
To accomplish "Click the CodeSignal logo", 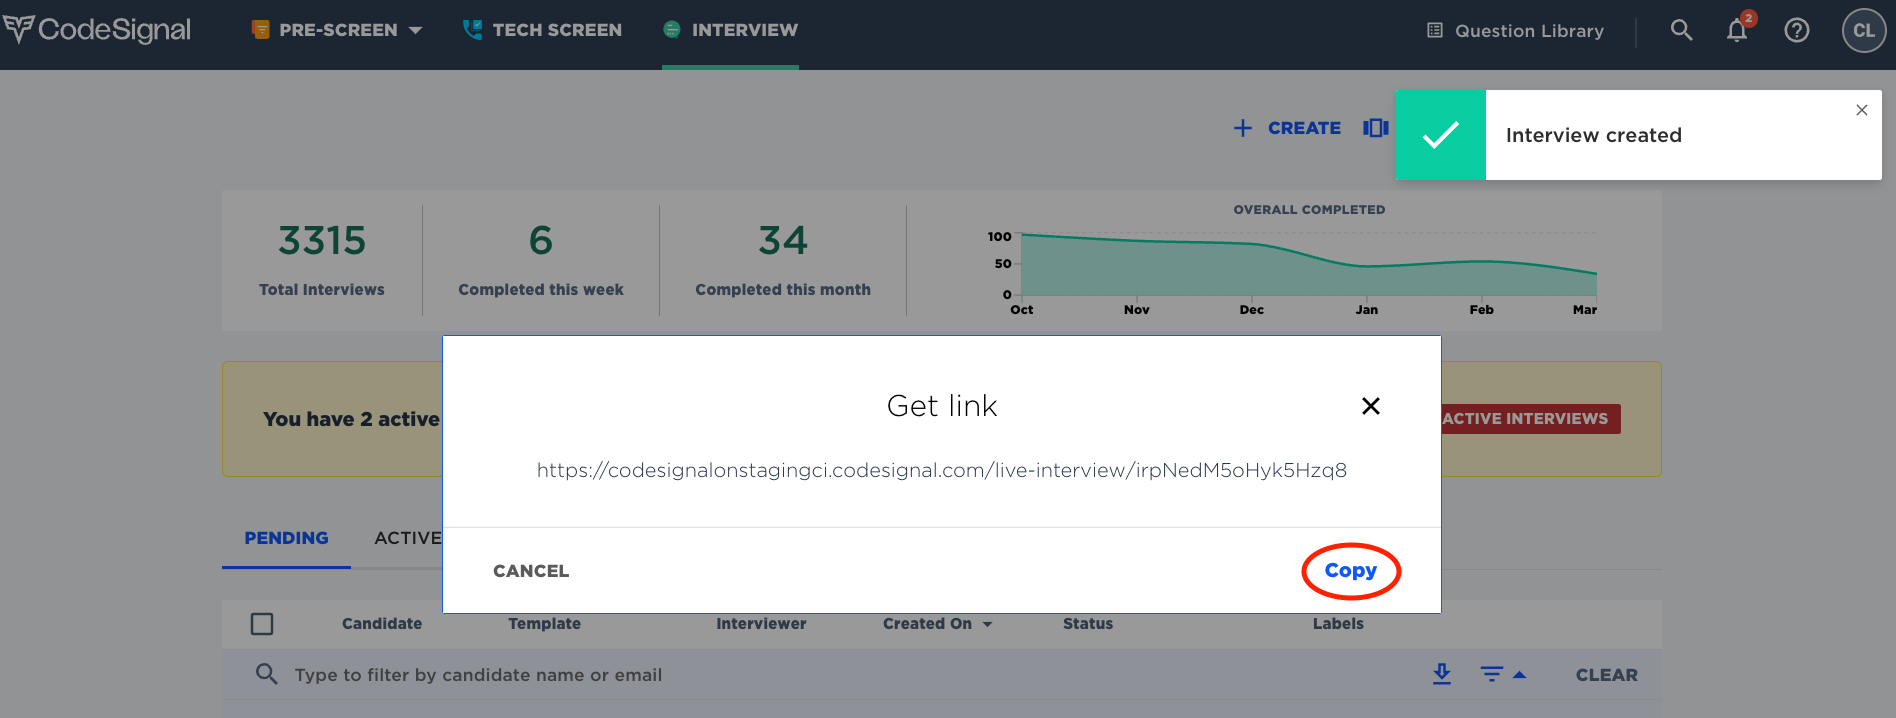I will pyautogui.click(x=97, y=30).
